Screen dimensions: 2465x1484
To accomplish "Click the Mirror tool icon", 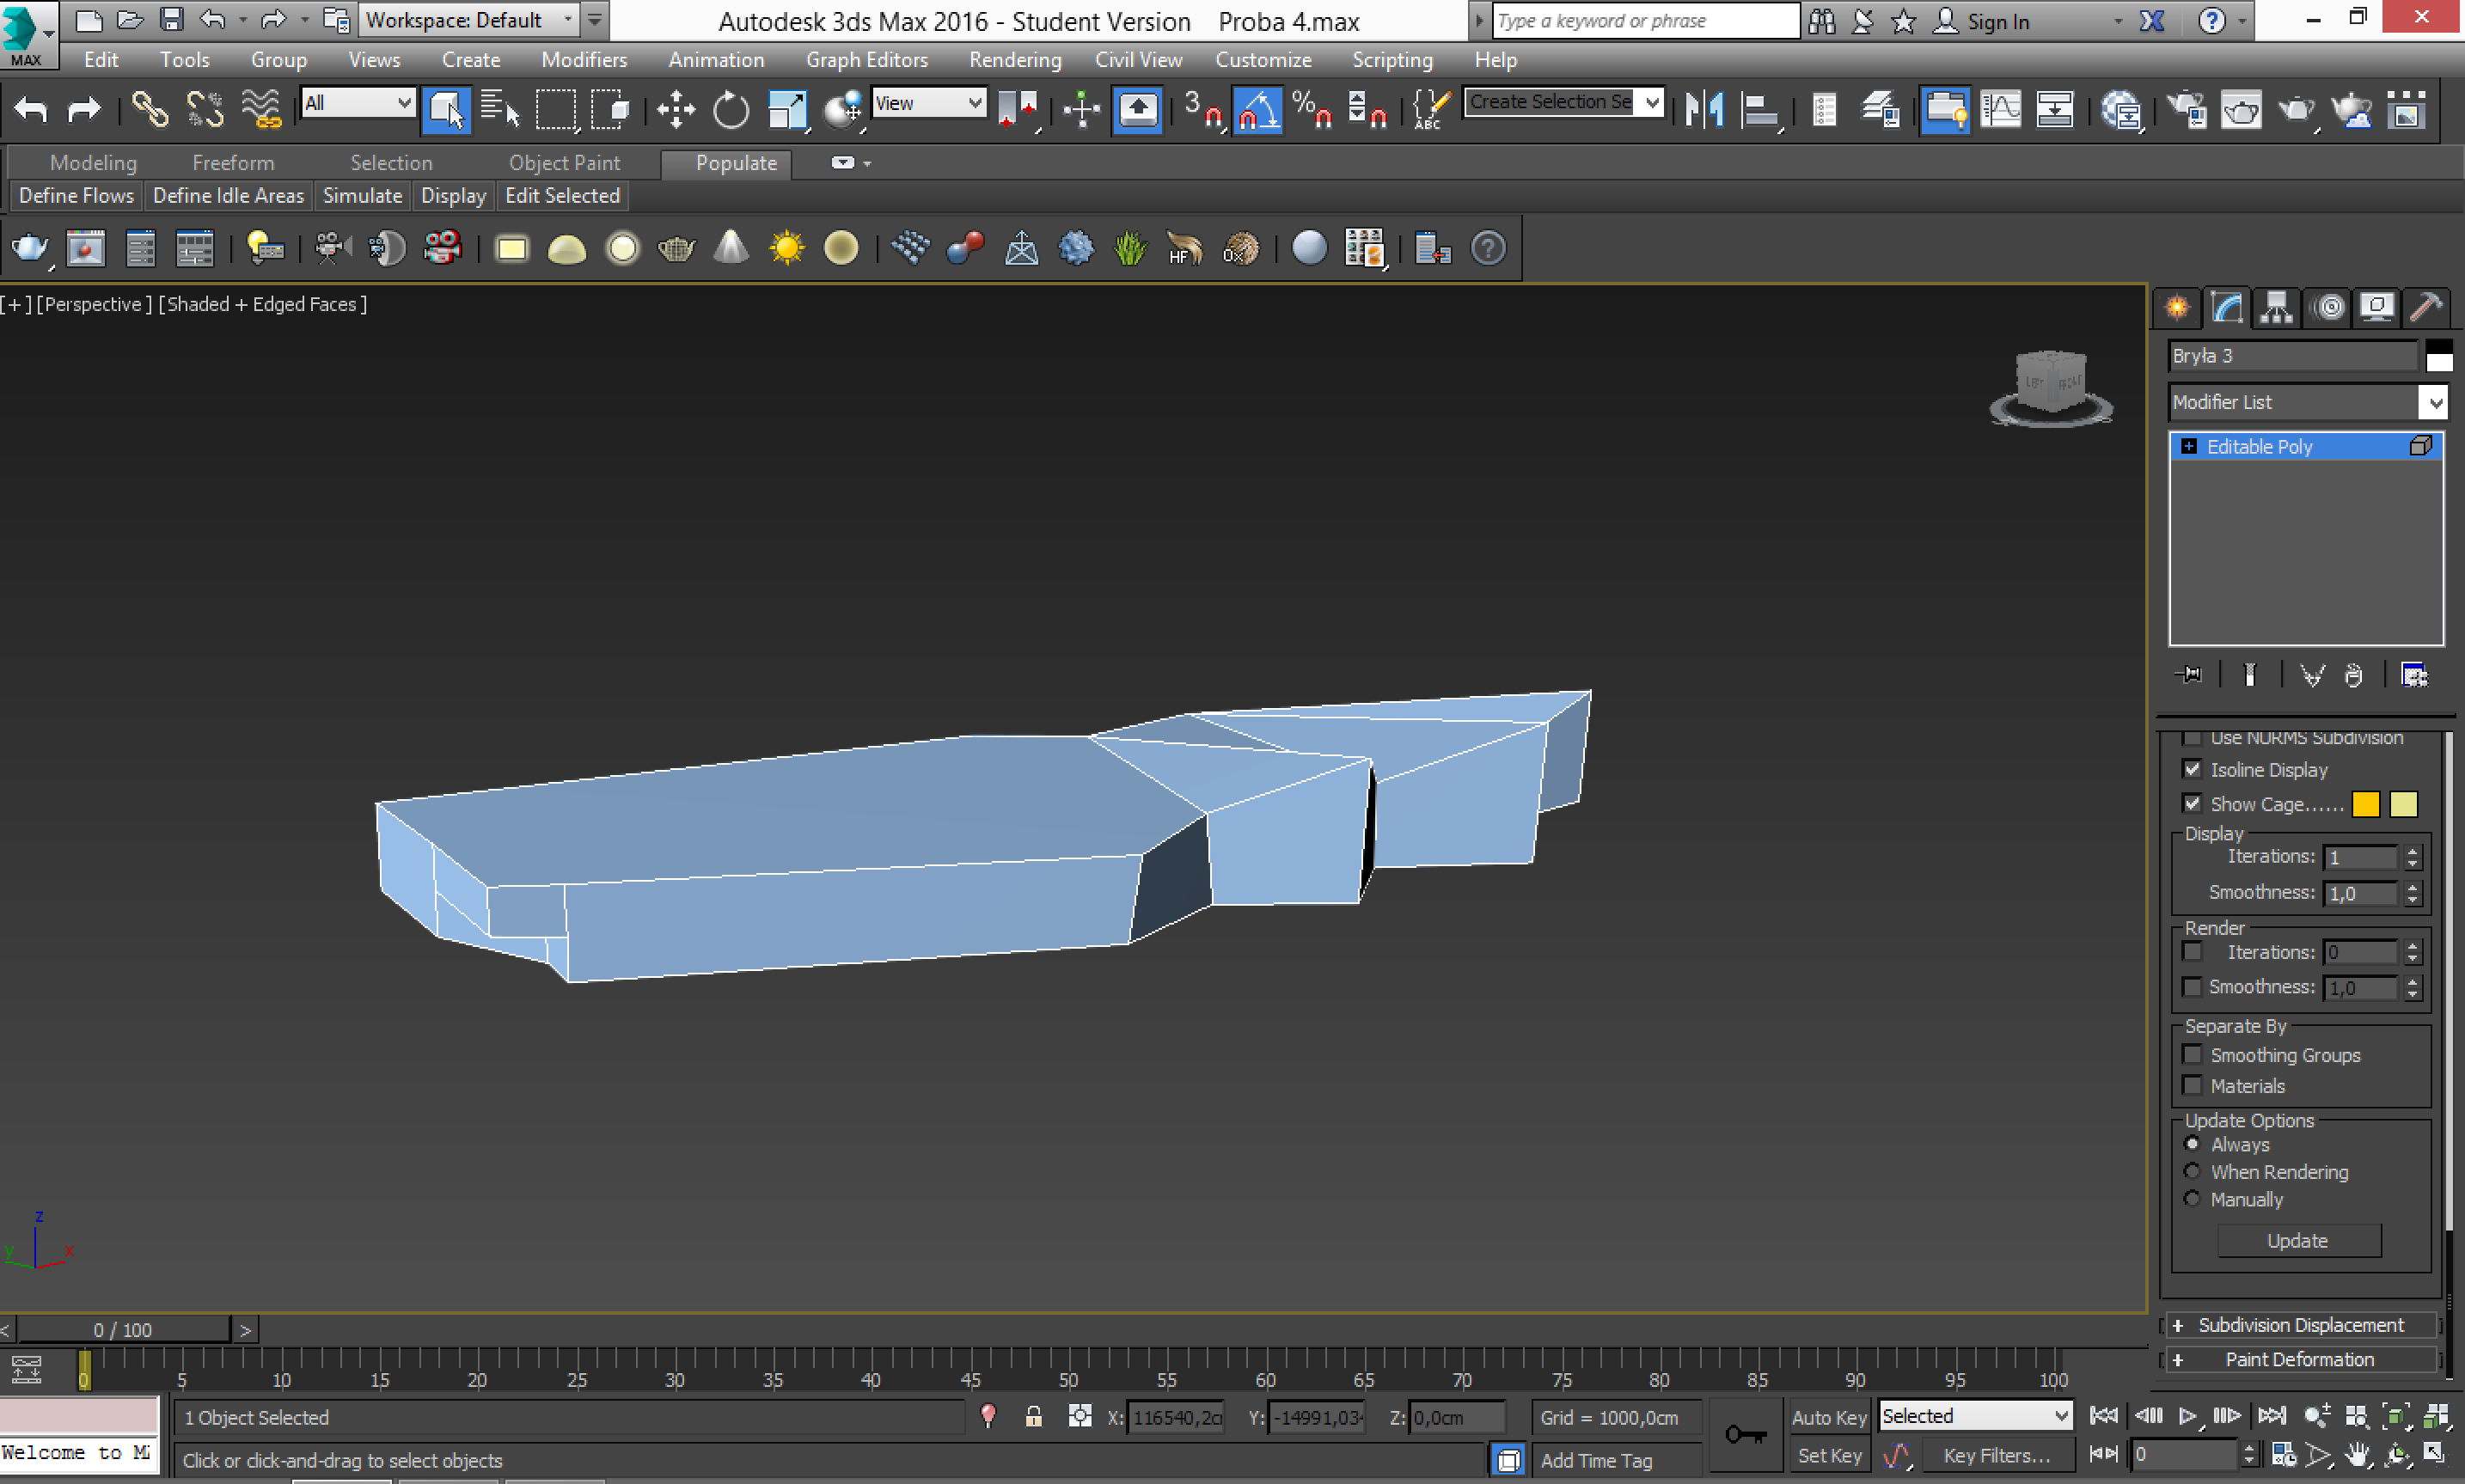I will (x=1704, y=109).
